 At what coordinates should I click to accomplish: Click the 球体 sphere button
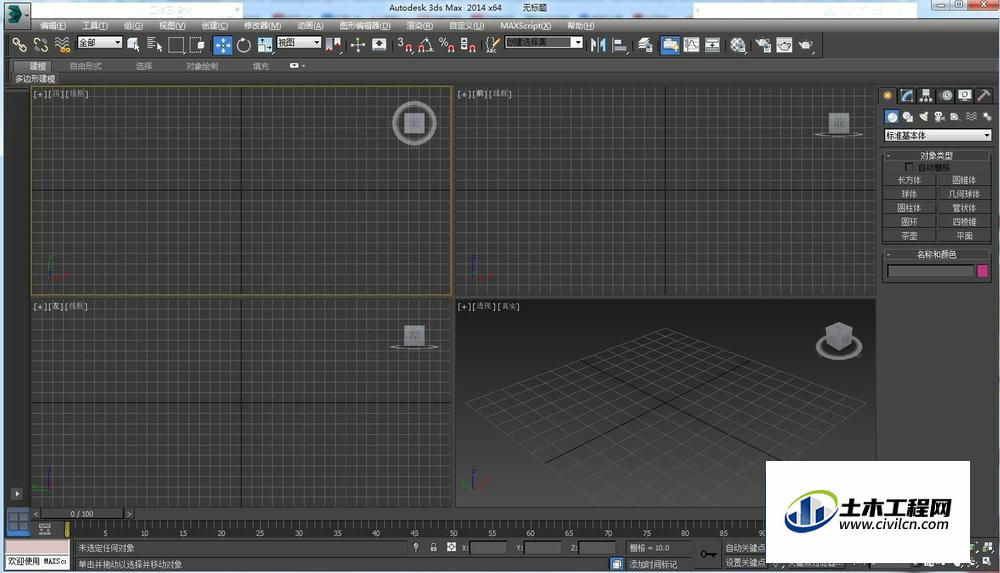(909, 194)
